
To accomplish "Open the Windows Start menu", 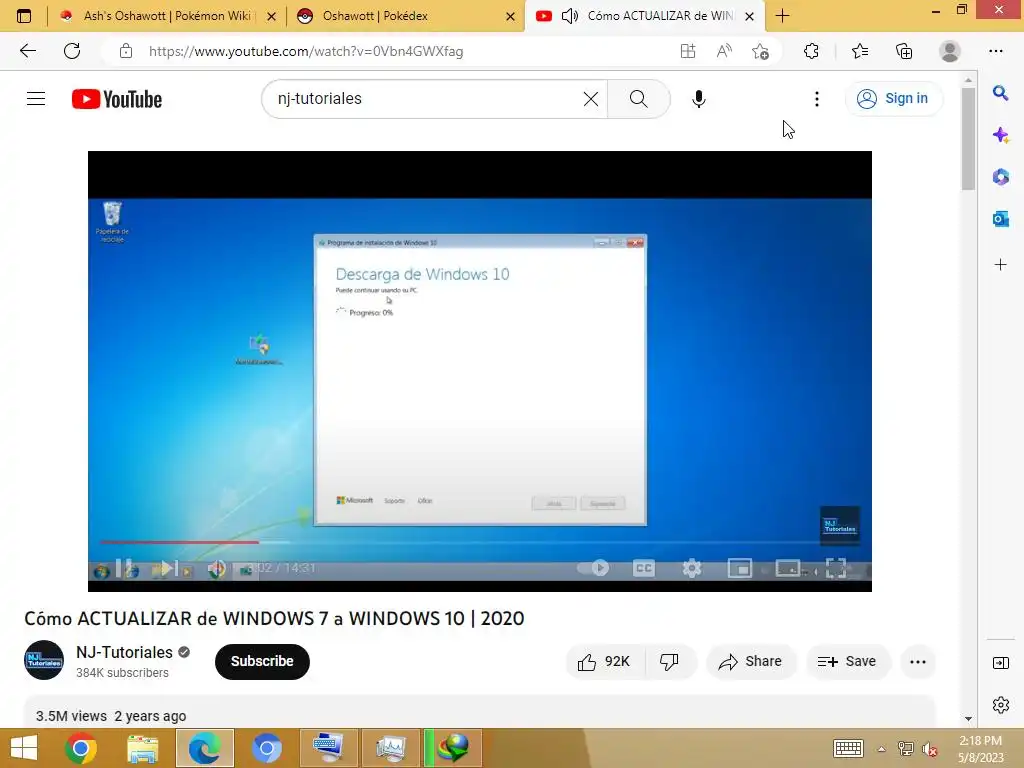I will click(24, 748).
